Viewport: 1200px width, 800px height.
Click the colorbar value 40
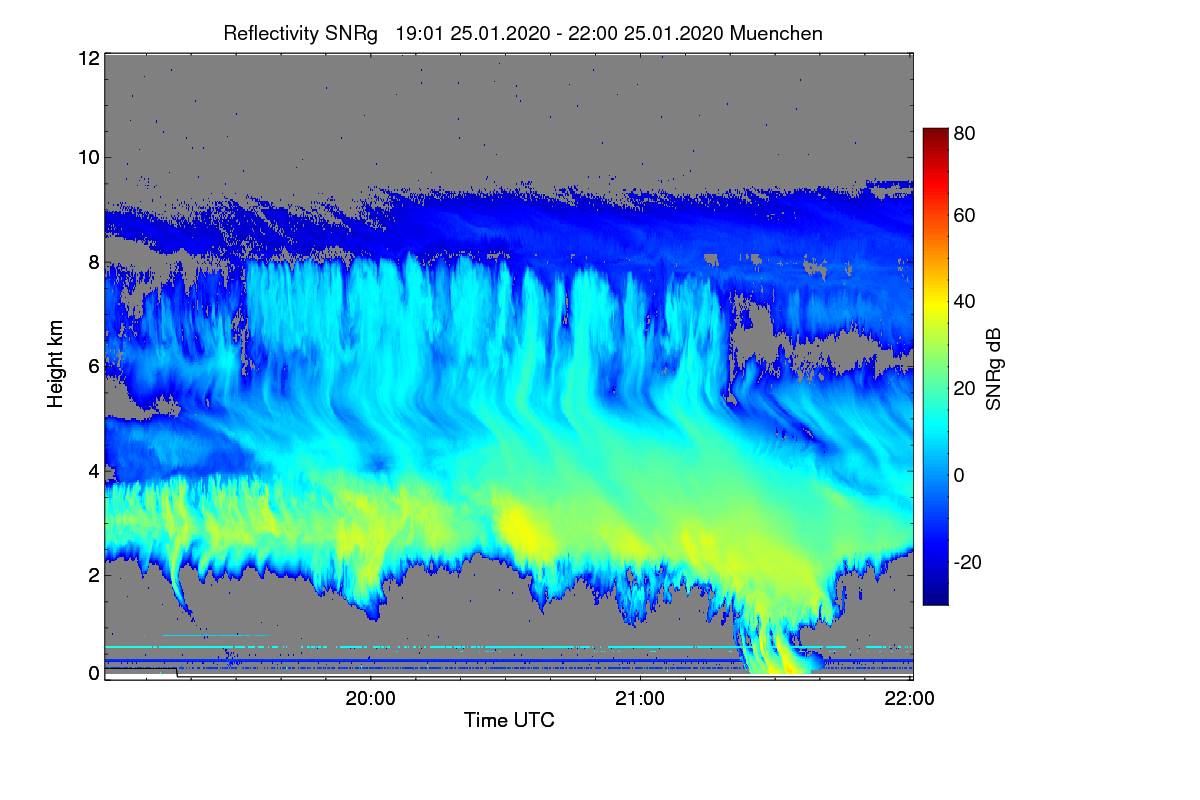[x=964, y=302]
